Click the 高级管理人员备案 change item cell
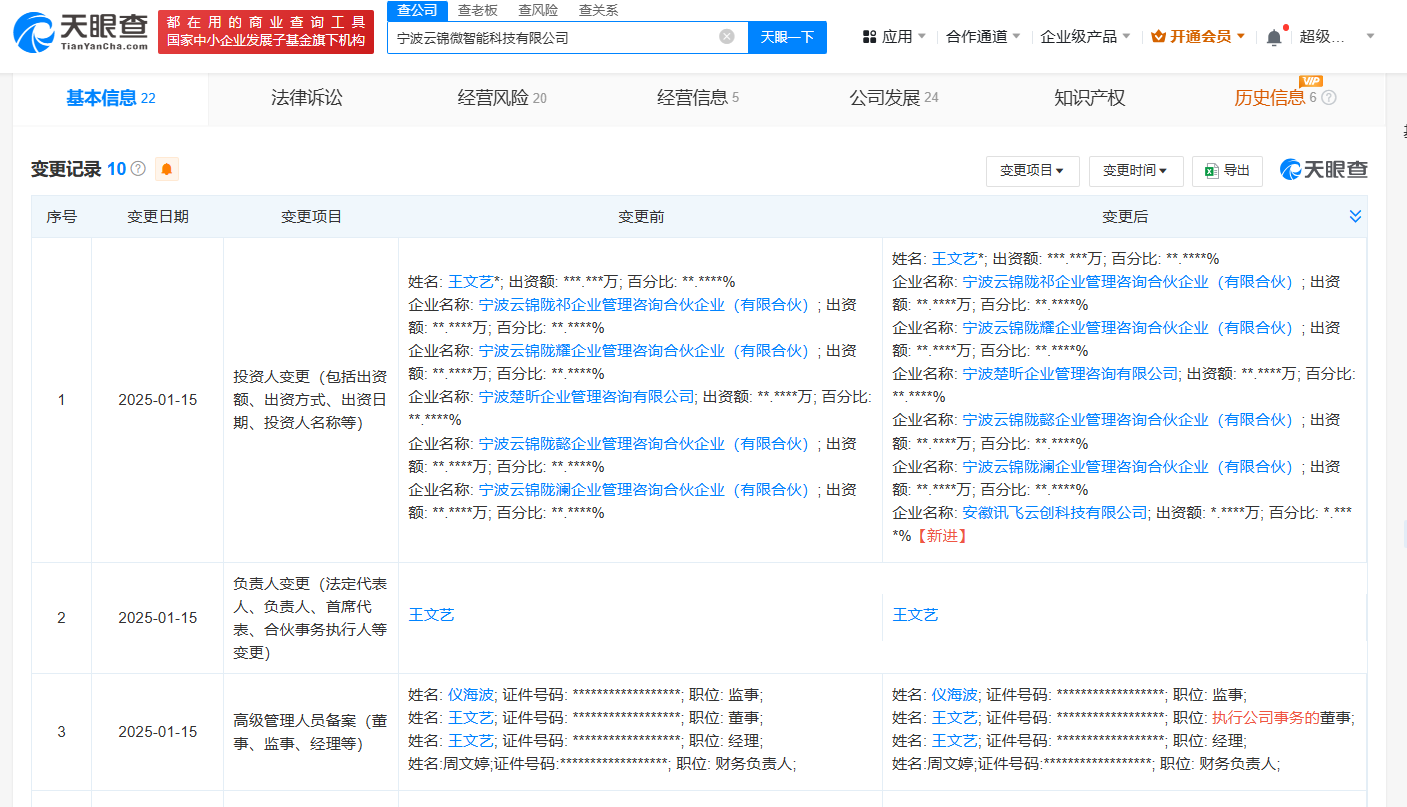Screen dimensions: 1407x807 tap(311, 732)
